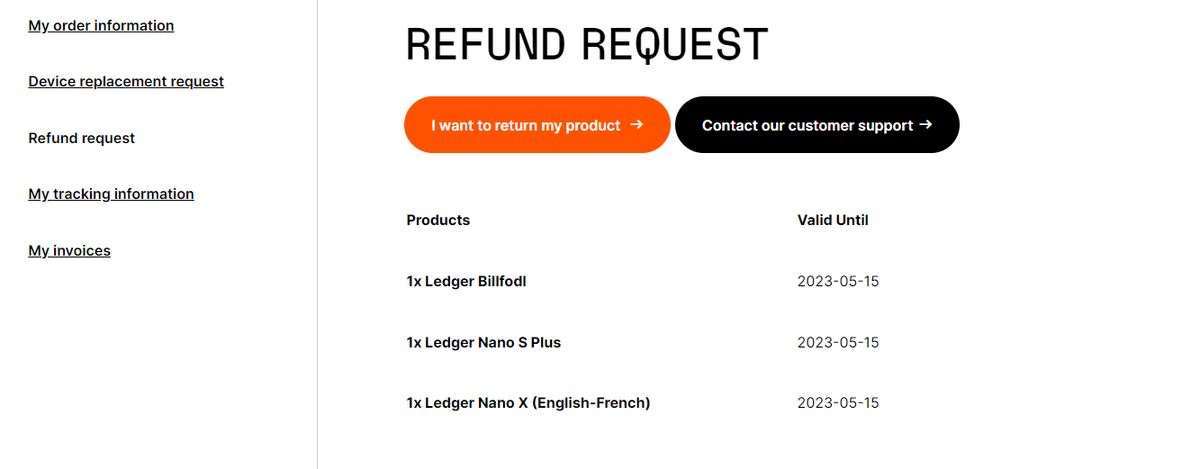Click the Valid Until date for Nano S Plus
The height and width of the screenshot is (469, 1200).
838,343
